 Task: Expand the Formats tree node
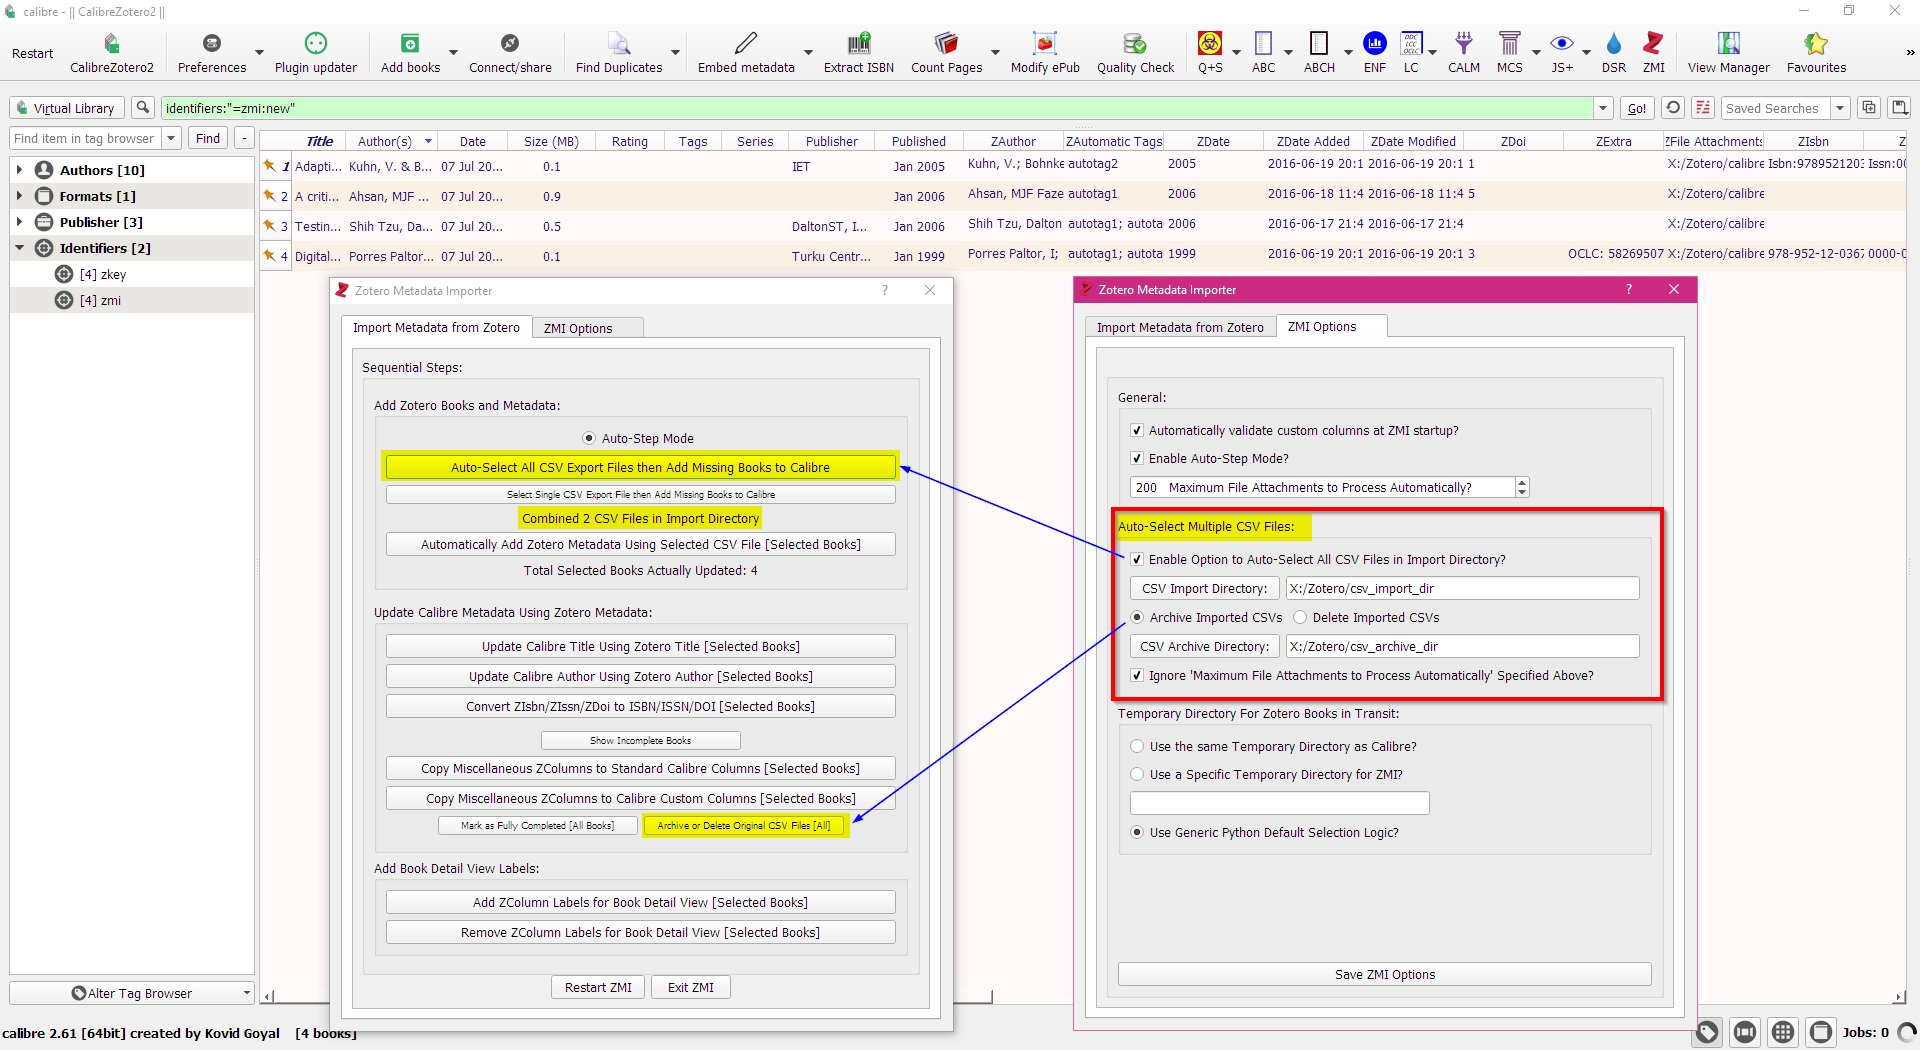19,196
